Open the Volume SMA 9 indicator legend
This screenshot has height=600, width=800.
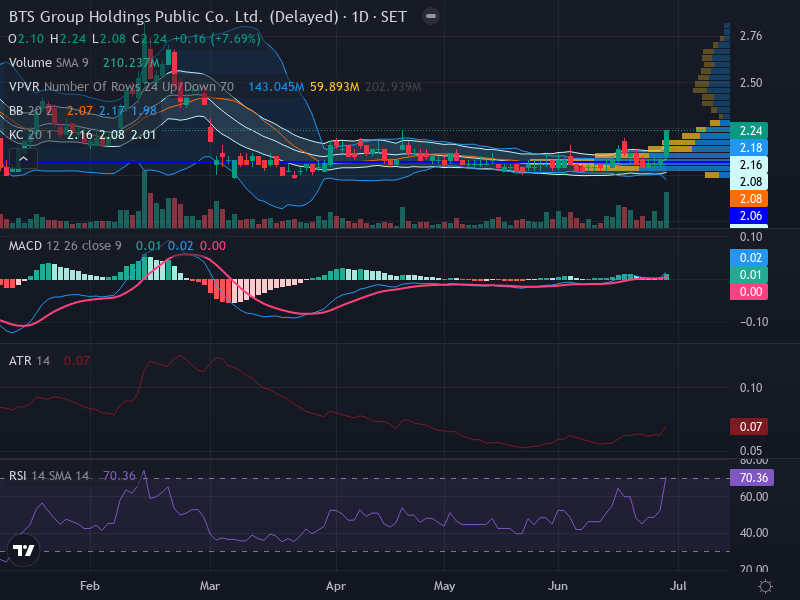49,63
